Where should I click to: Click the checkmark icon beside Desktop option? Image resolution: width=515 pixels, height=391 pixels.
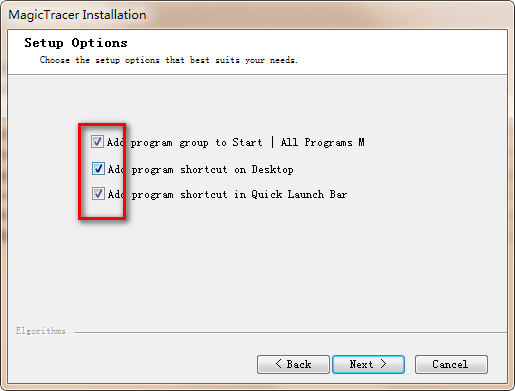[x=98, y=169]
